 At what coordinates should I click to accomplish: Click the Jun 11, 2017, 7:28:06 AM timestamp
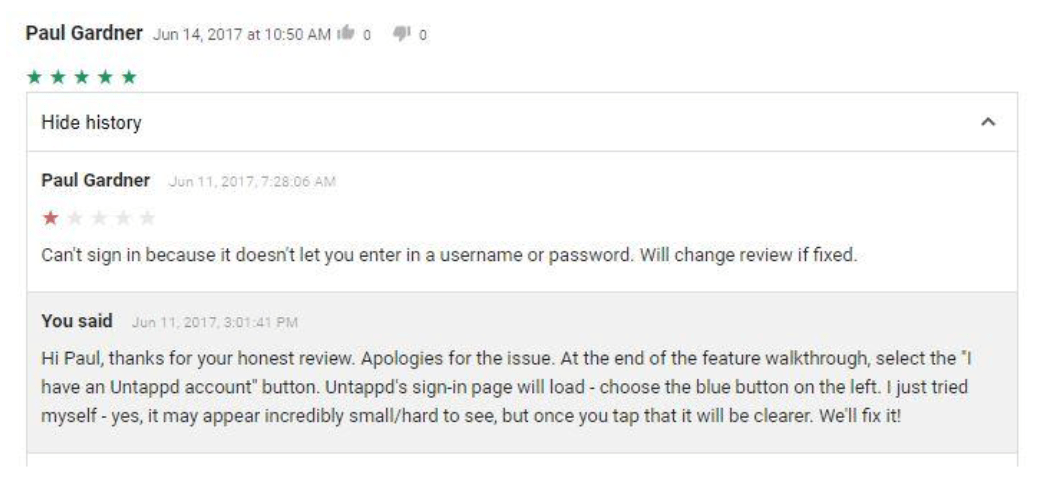coord(252,182)
